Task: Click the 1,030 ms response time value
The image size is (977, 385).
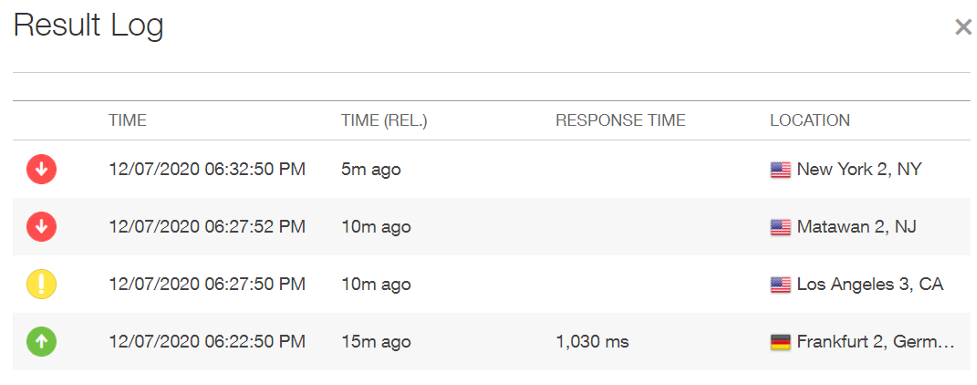Action: point(592,342)
